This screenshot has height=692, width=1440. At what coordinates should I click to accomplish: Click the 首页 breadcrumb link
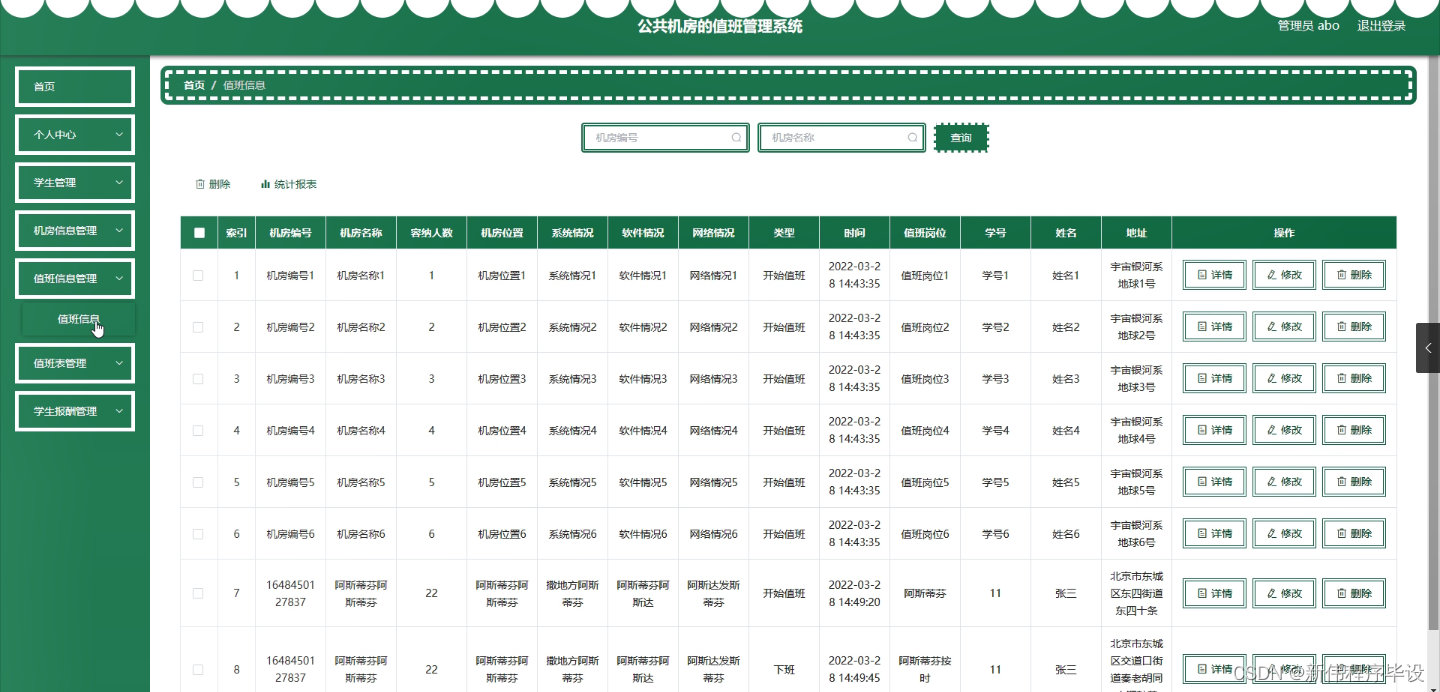pyautogui.click(x=194, y=85)
